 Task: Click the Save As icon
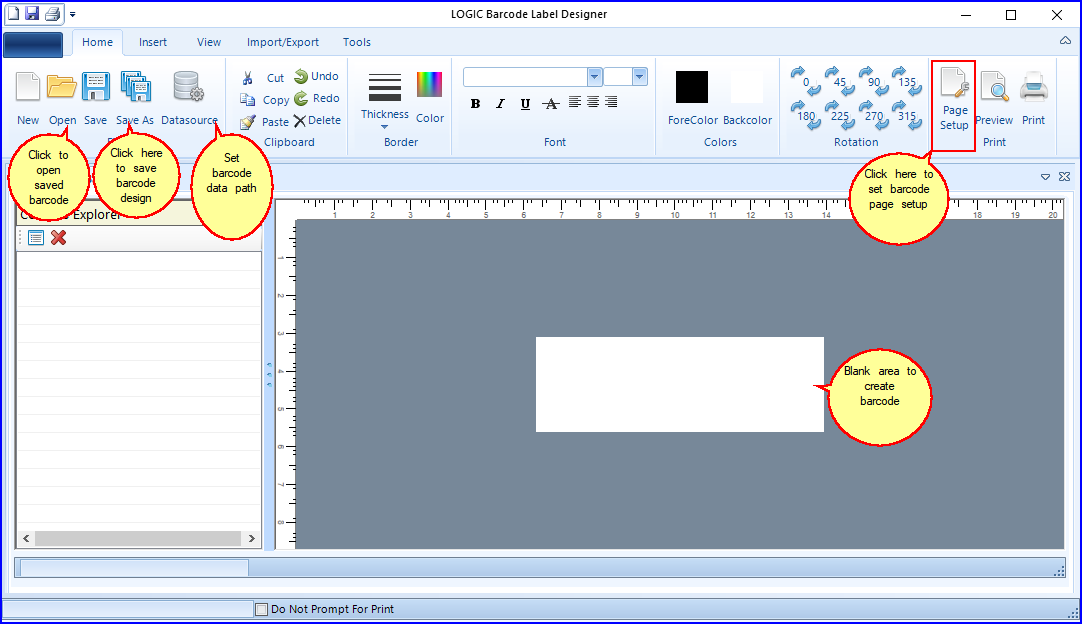coord(135,87)
